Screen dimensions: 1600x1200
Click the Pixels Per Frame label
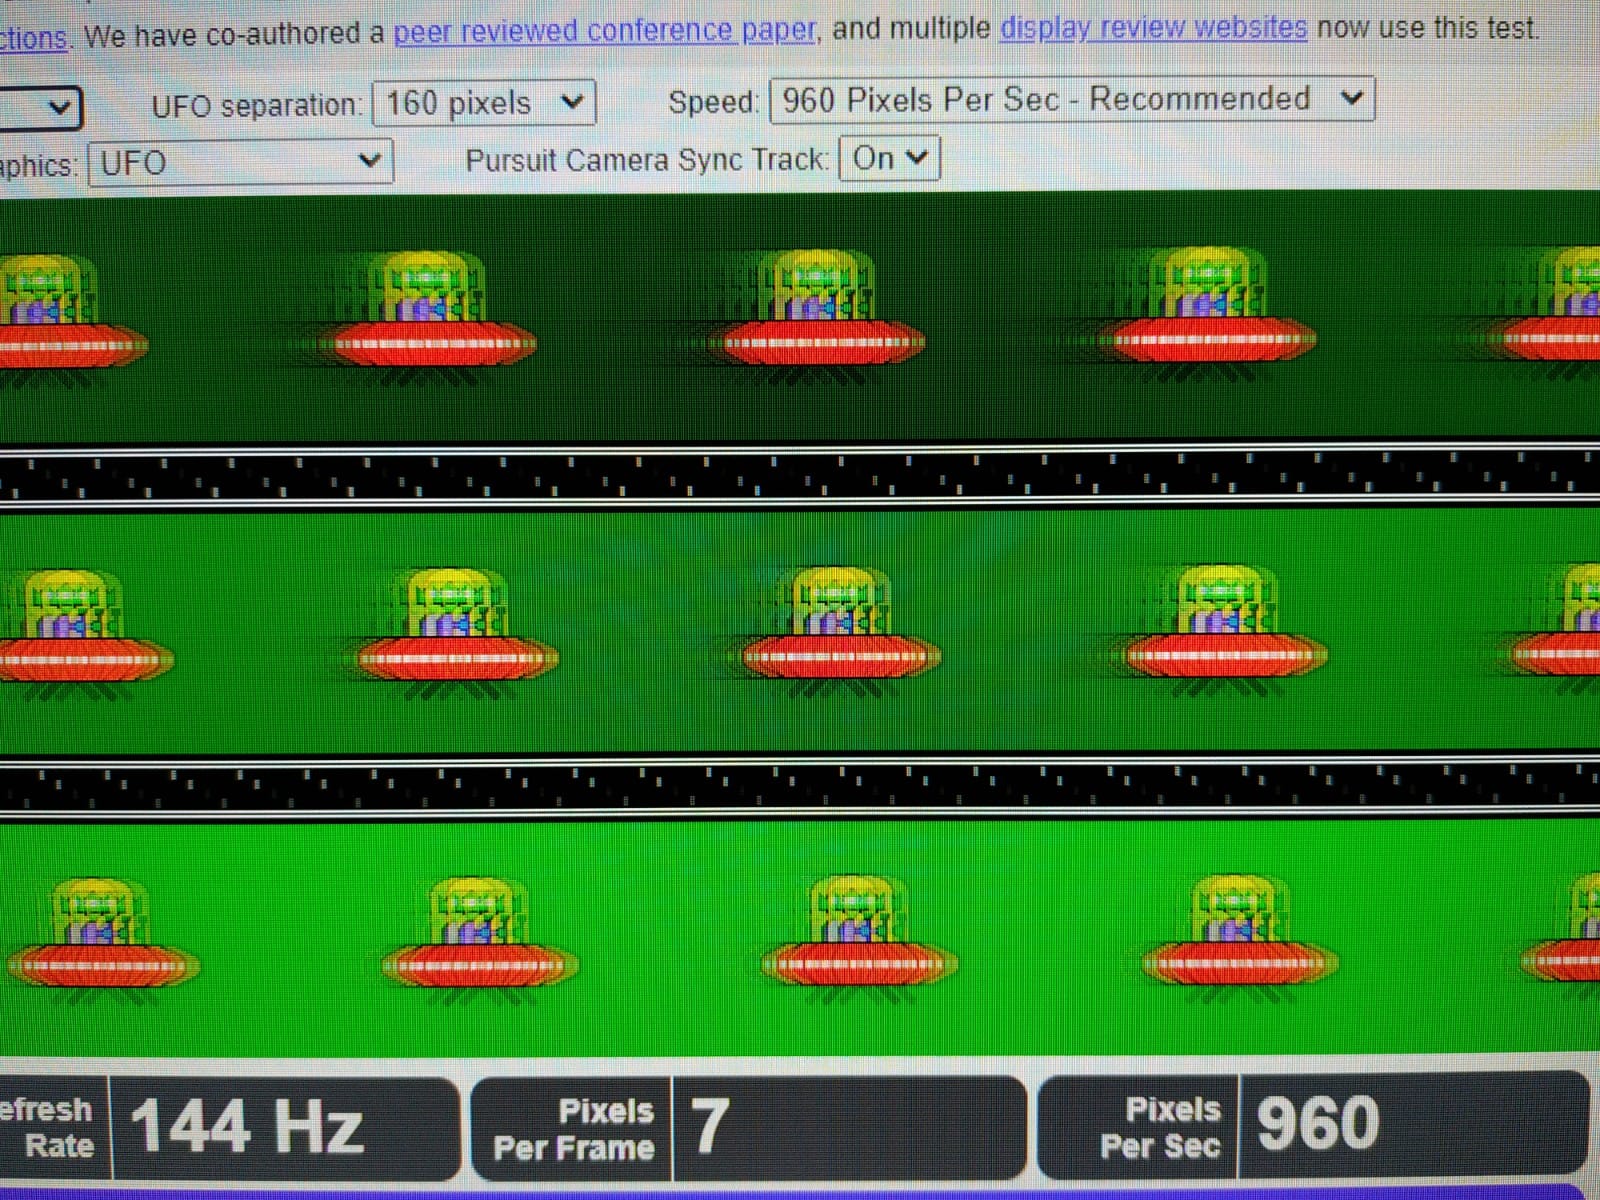point(574,1129)
